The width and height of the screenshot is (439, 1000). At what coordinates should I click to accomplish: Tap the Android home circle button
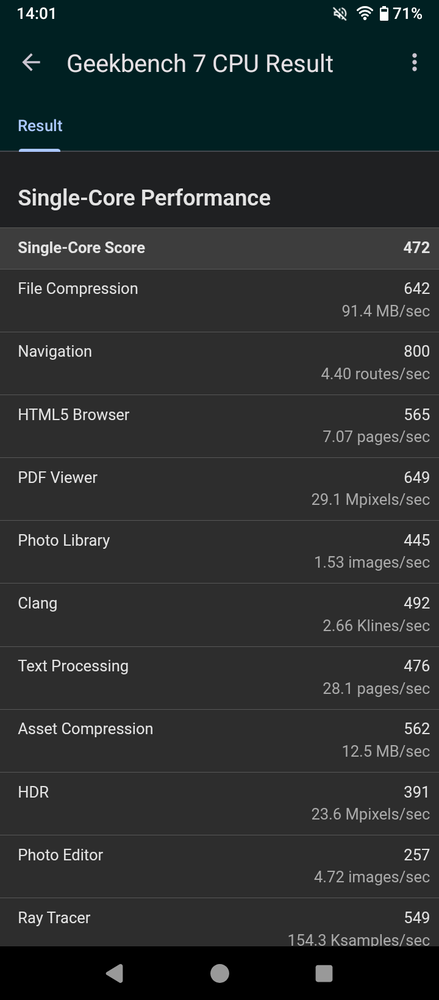point(220,973)
